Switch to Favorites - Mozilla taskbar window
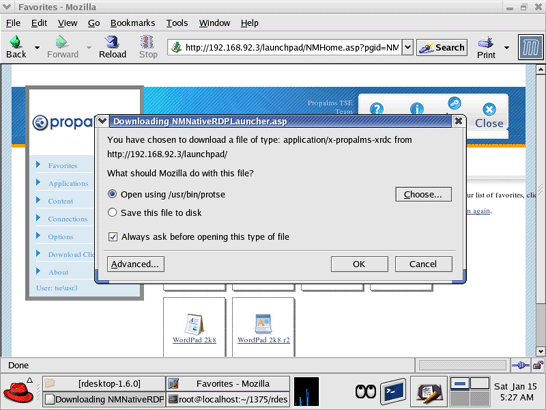The height and width of the screenshot is (410, 546). coord(228,384)
